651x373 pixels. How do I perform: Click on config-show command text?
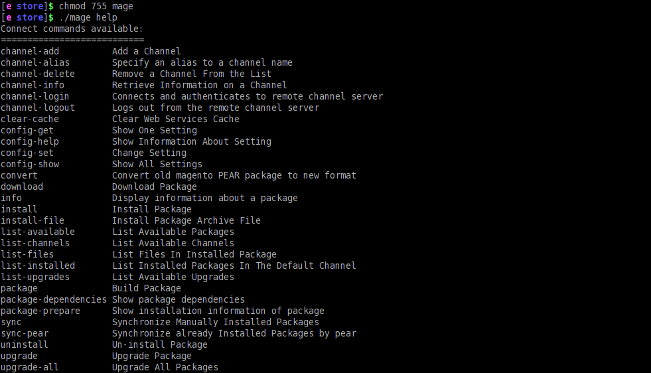tap(30, 164)
